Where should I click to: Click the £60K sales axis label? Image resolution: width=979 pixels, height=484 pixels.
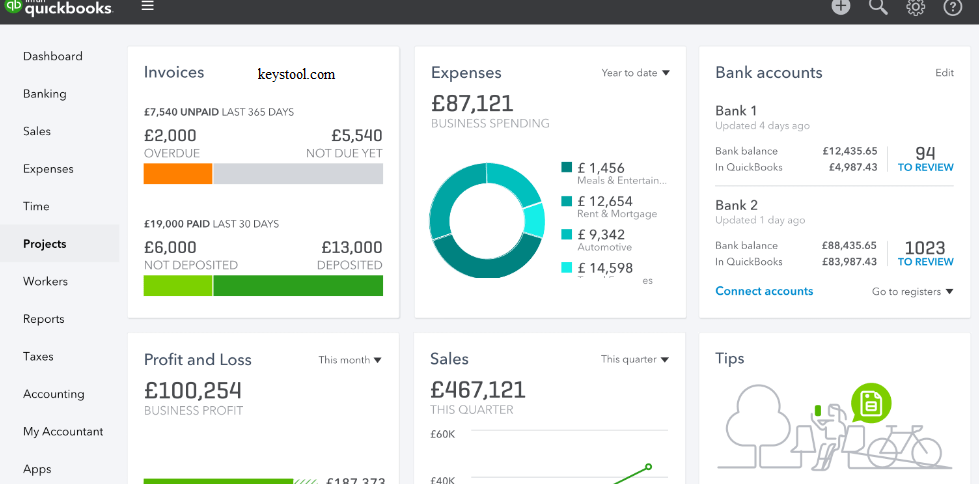[x=443, y=434]
